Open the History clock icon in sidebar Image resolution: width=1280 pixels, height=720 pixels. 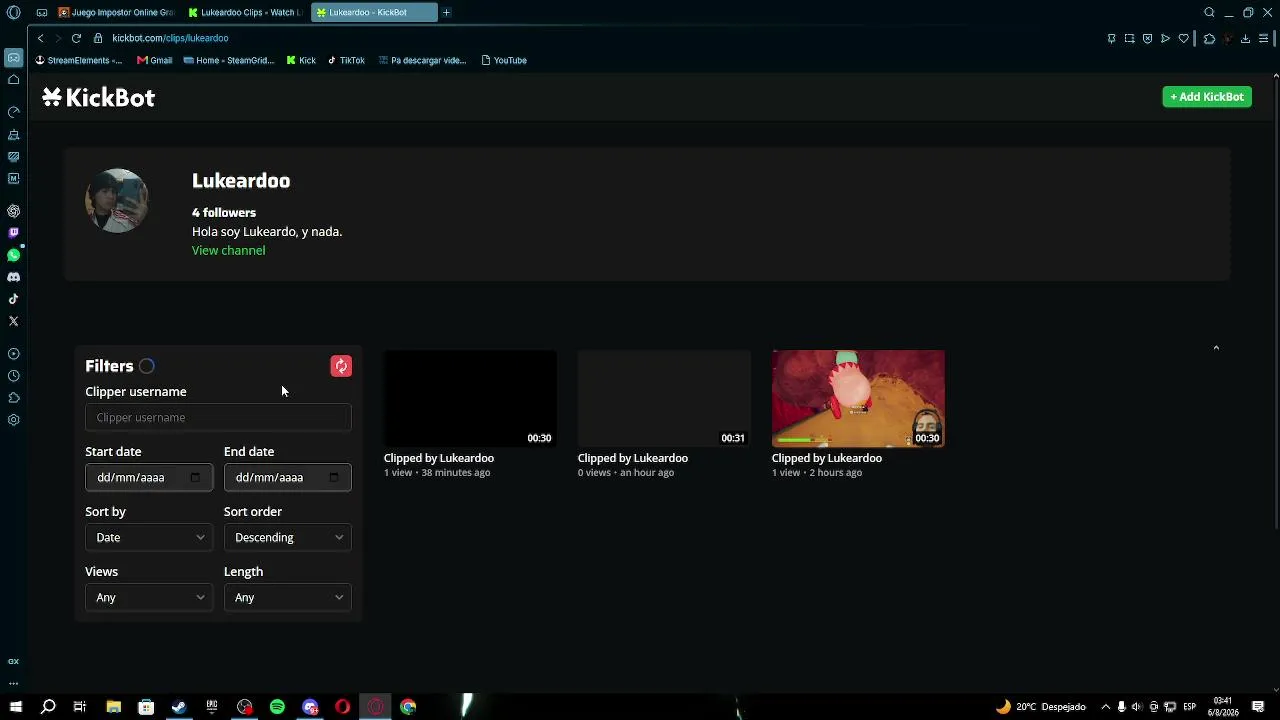(13, 376)
